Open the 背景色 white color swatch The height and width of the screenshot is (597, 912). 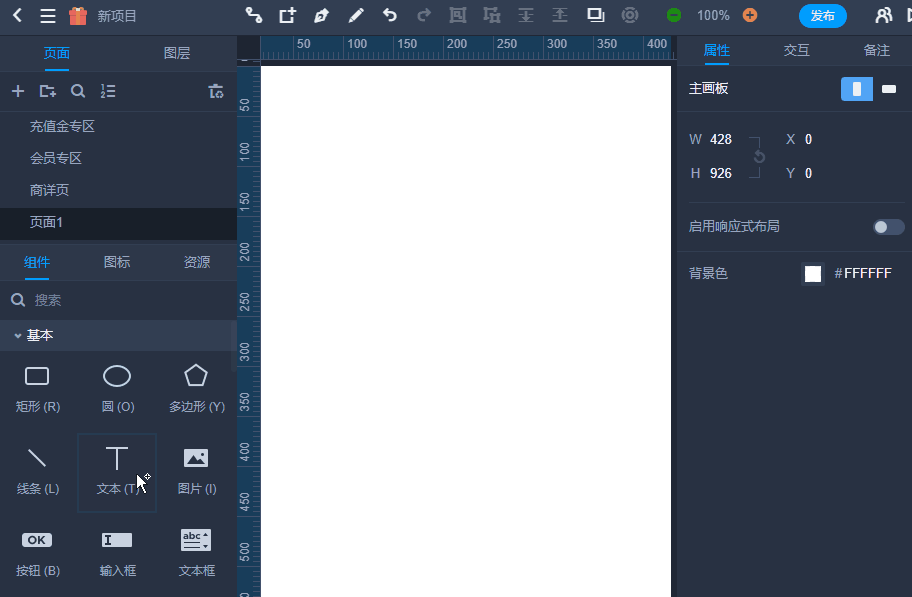[x=813, y=272]
